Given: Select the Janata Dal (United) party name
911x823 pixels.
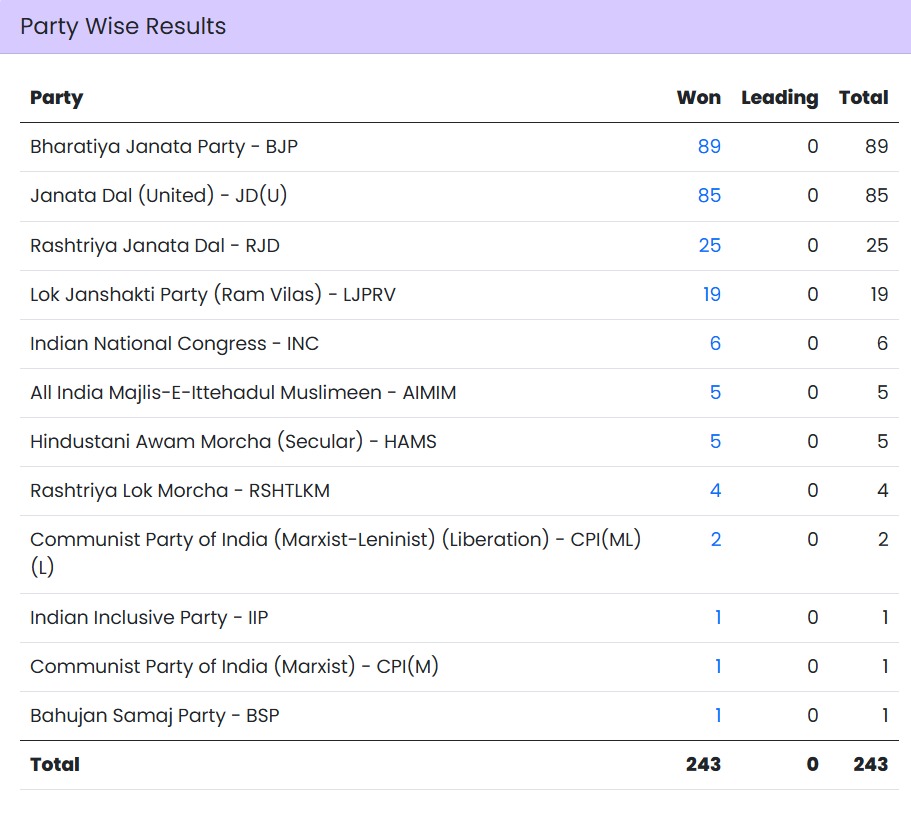Looking at the screenshot, I should [x=158, y=196].
